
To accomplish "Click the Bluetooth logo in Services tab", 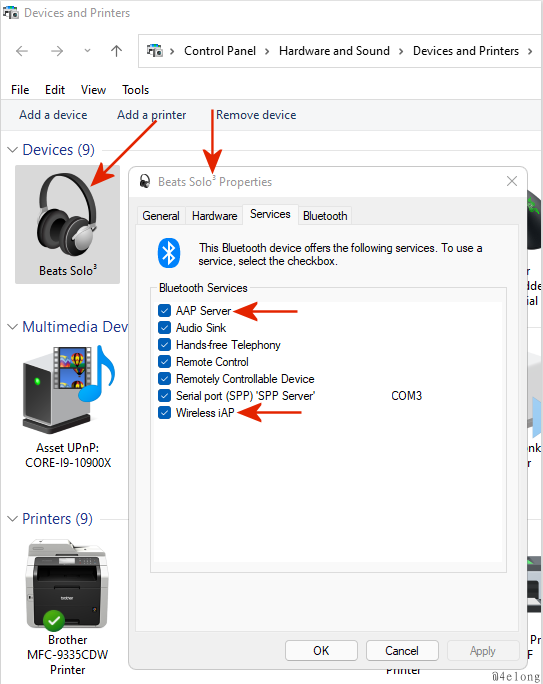I will click(x=169, y=253).
